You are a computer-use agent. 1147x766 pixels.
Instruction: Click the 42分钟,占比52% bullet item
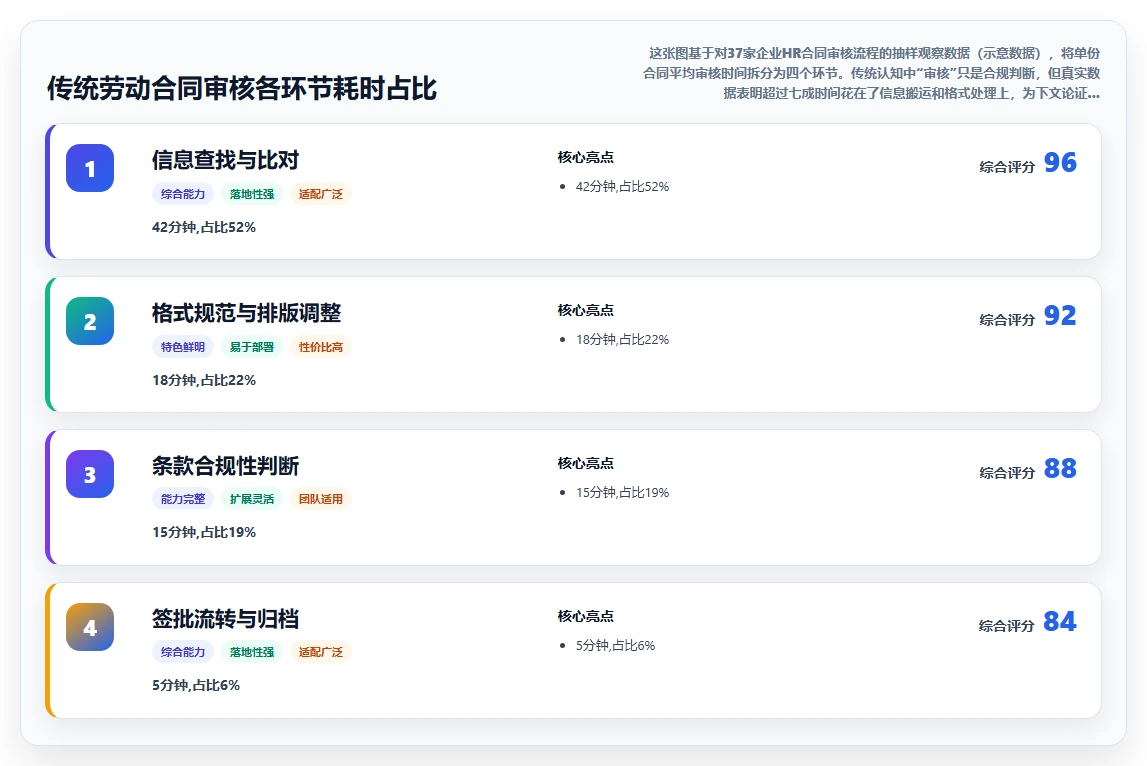623,187
